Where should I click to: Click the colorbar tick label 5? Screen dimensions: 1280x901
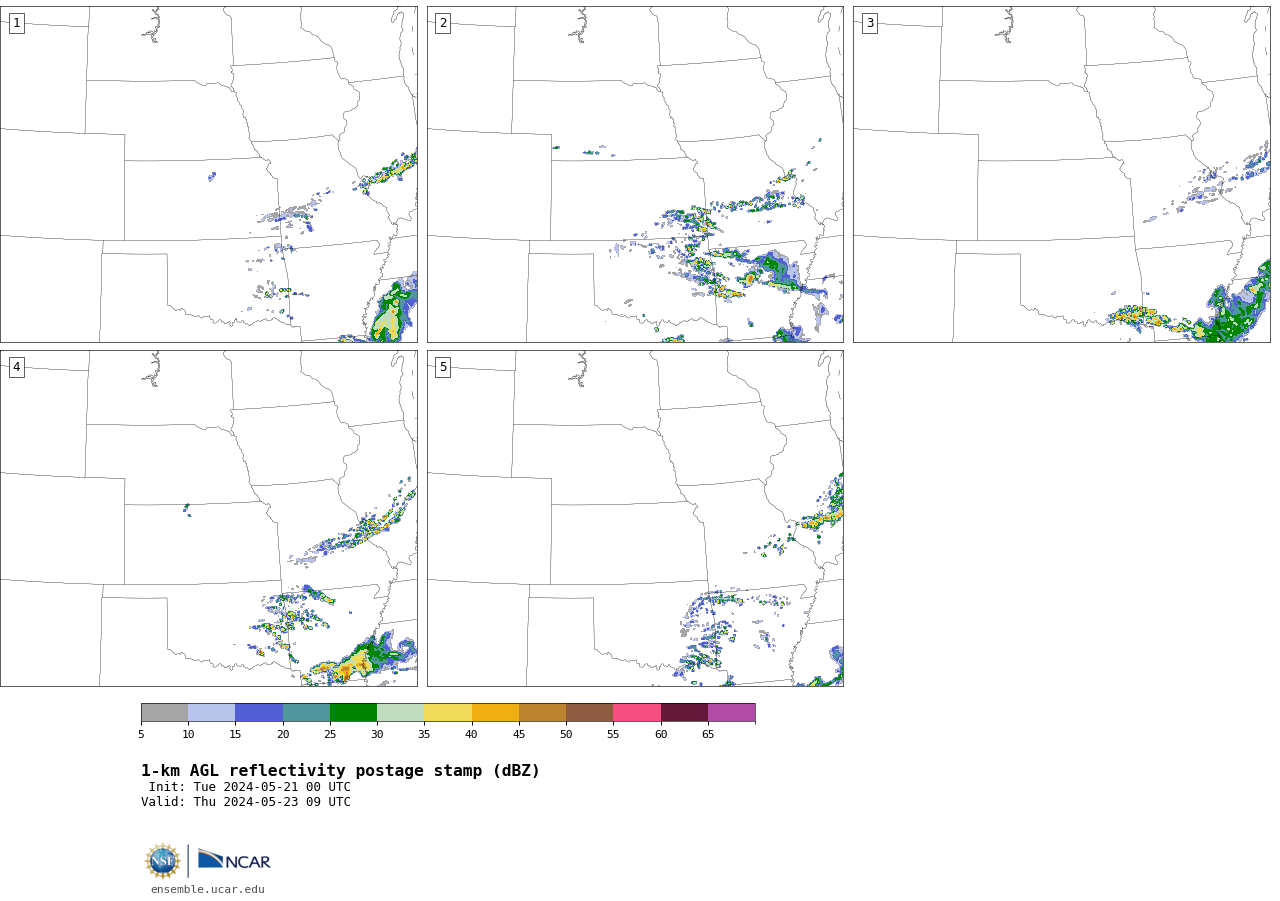[x=141, y=734]
